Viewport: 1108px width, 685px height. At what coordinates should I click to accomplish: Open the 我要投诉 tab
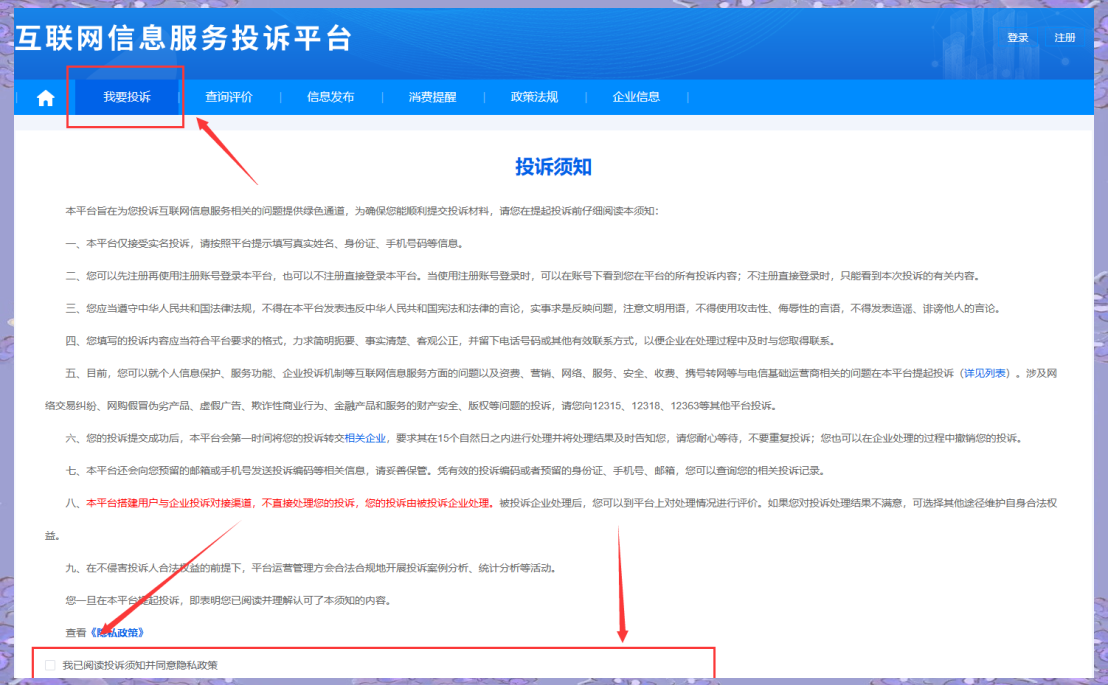(127, 97)
